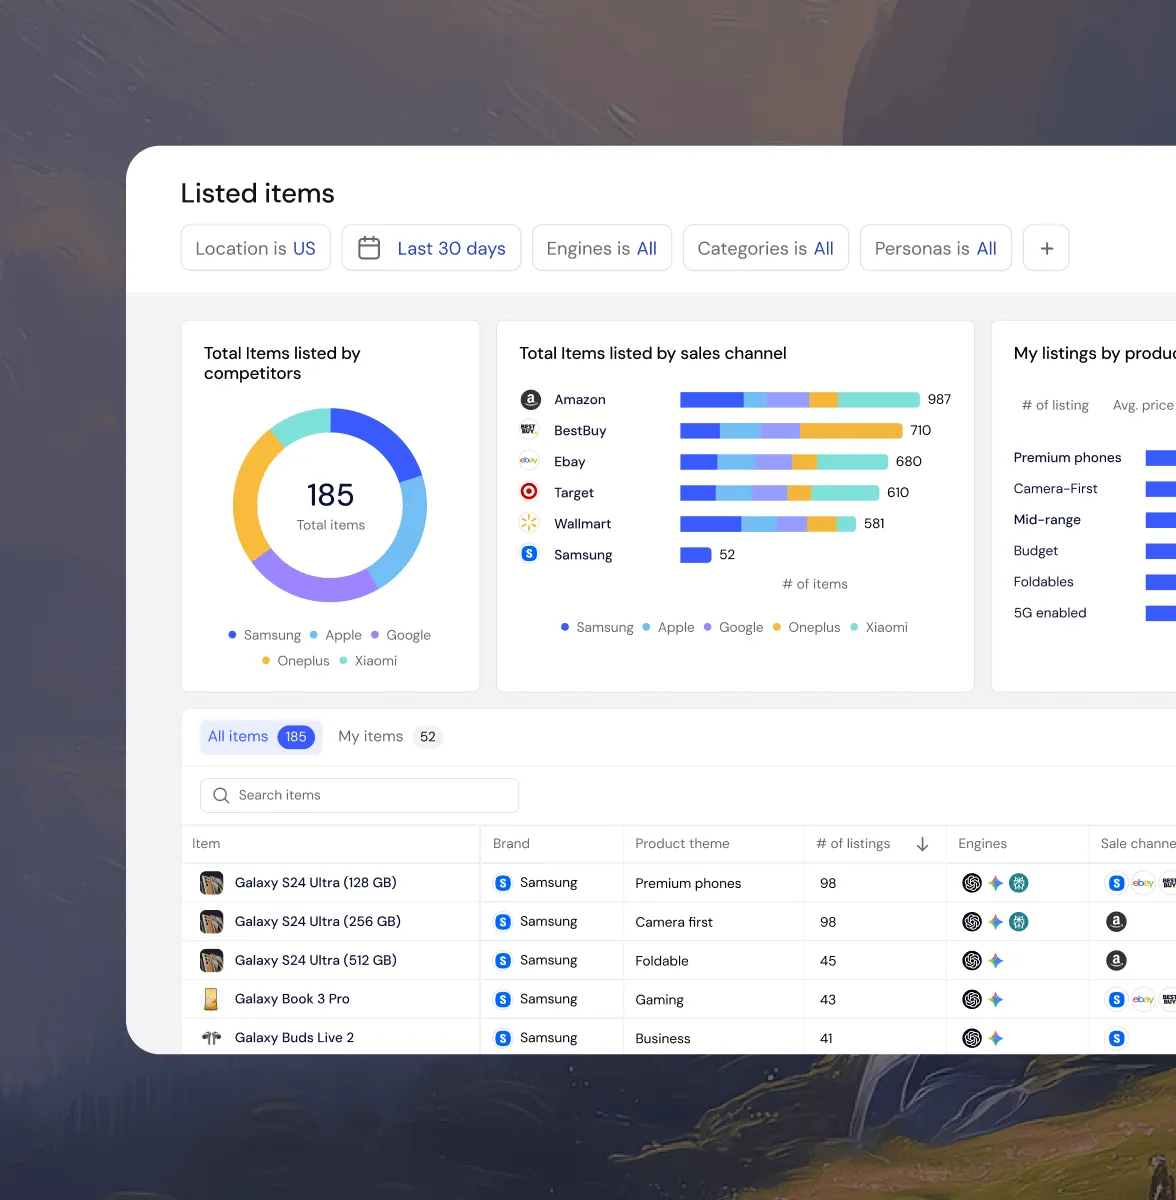The height and width of the screenshot is (1200, 1176).
Task: Click Galaxy S24 Ultra (128 GB) thumbnail
Action: coord(211,883)
